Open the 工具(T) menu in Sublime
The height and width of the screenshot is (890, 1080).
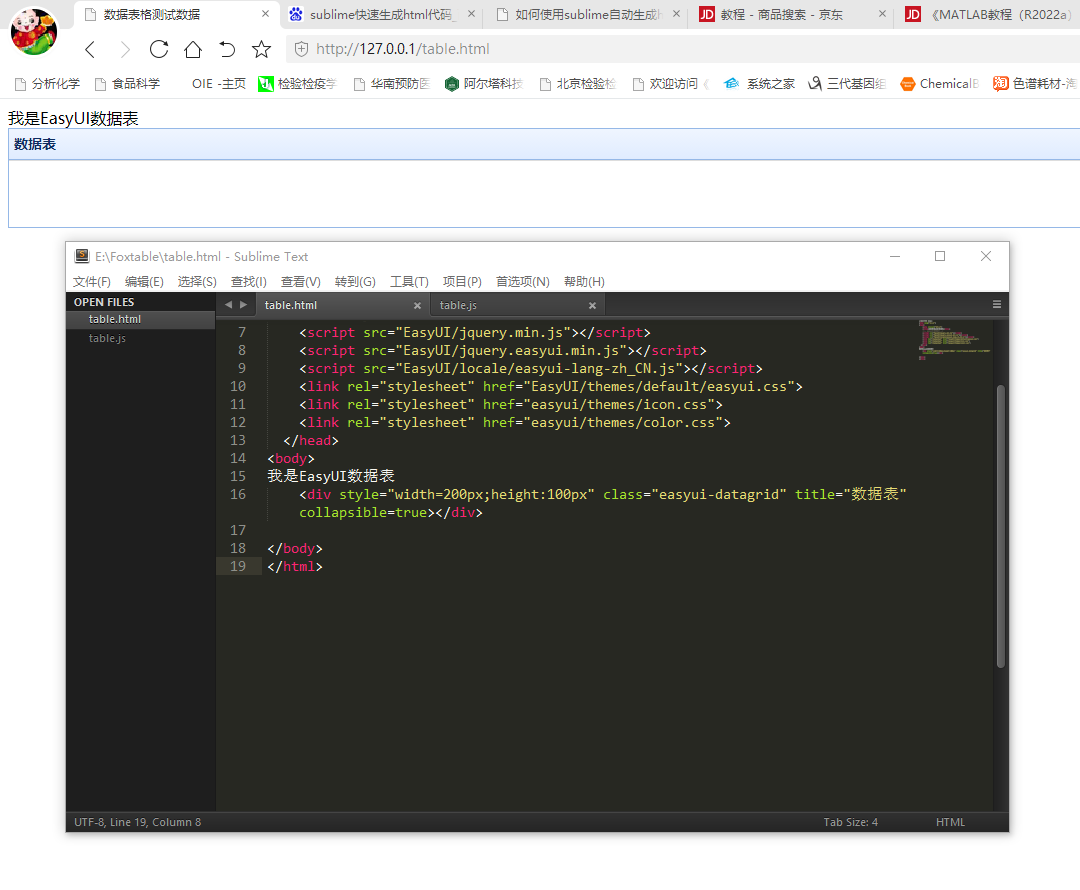pos(409,282)
